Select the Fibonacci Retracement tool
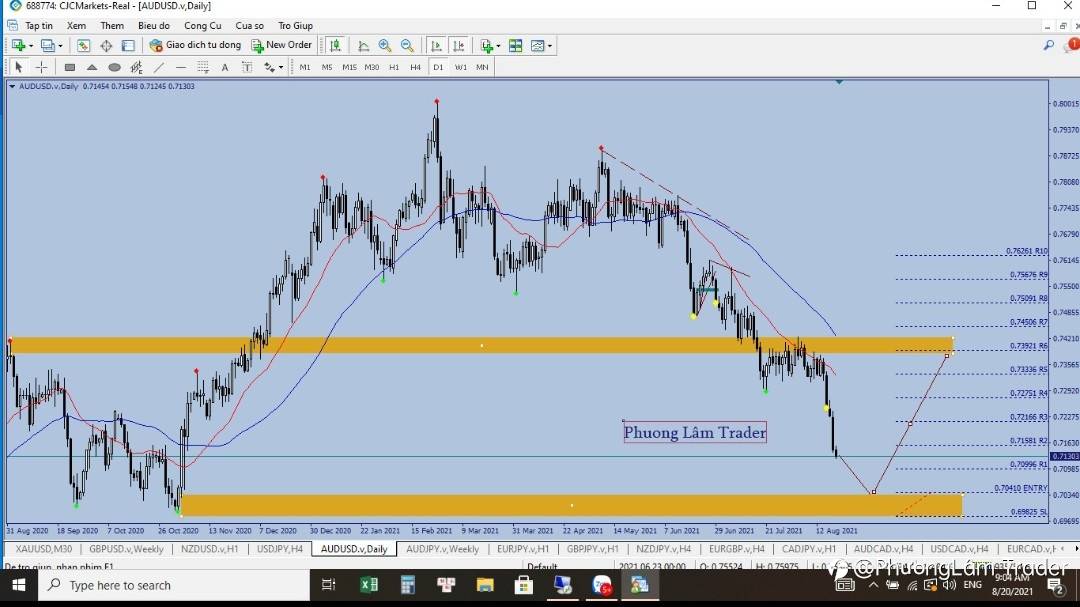1080x607 pixels. tap(202, 67)
